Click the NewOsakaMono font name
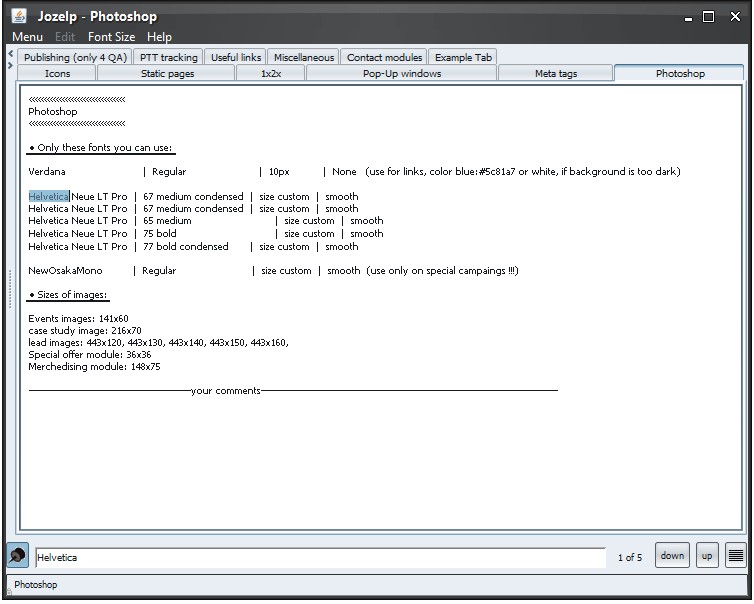 (x=65, y=271)
